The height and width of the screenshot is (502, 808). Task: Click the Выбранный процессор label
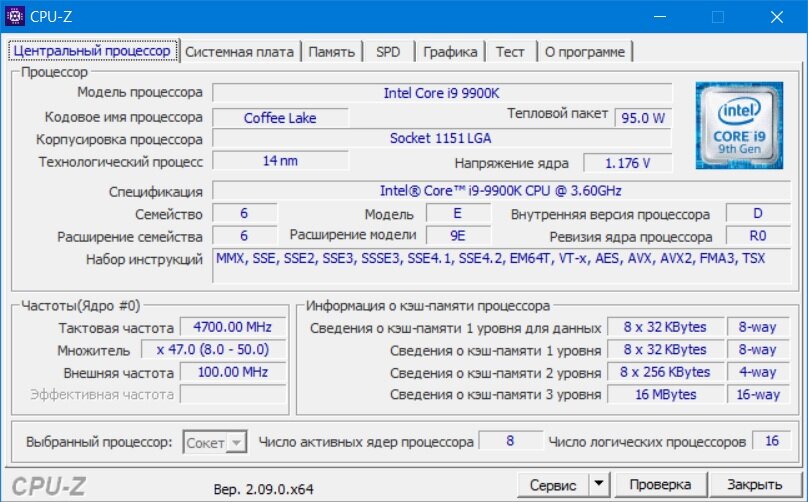[99, 442]
